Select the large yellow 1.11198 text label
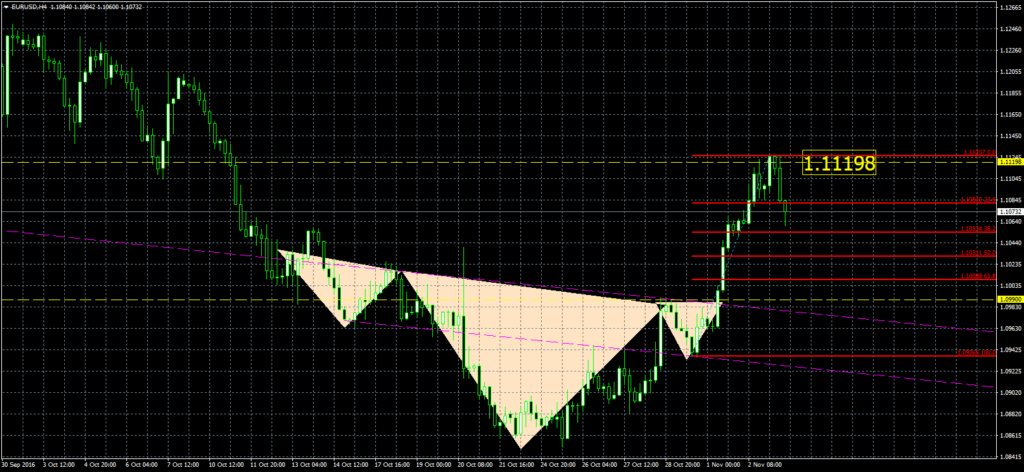This screenshot has width=1024, height=472. click(838, 163)
